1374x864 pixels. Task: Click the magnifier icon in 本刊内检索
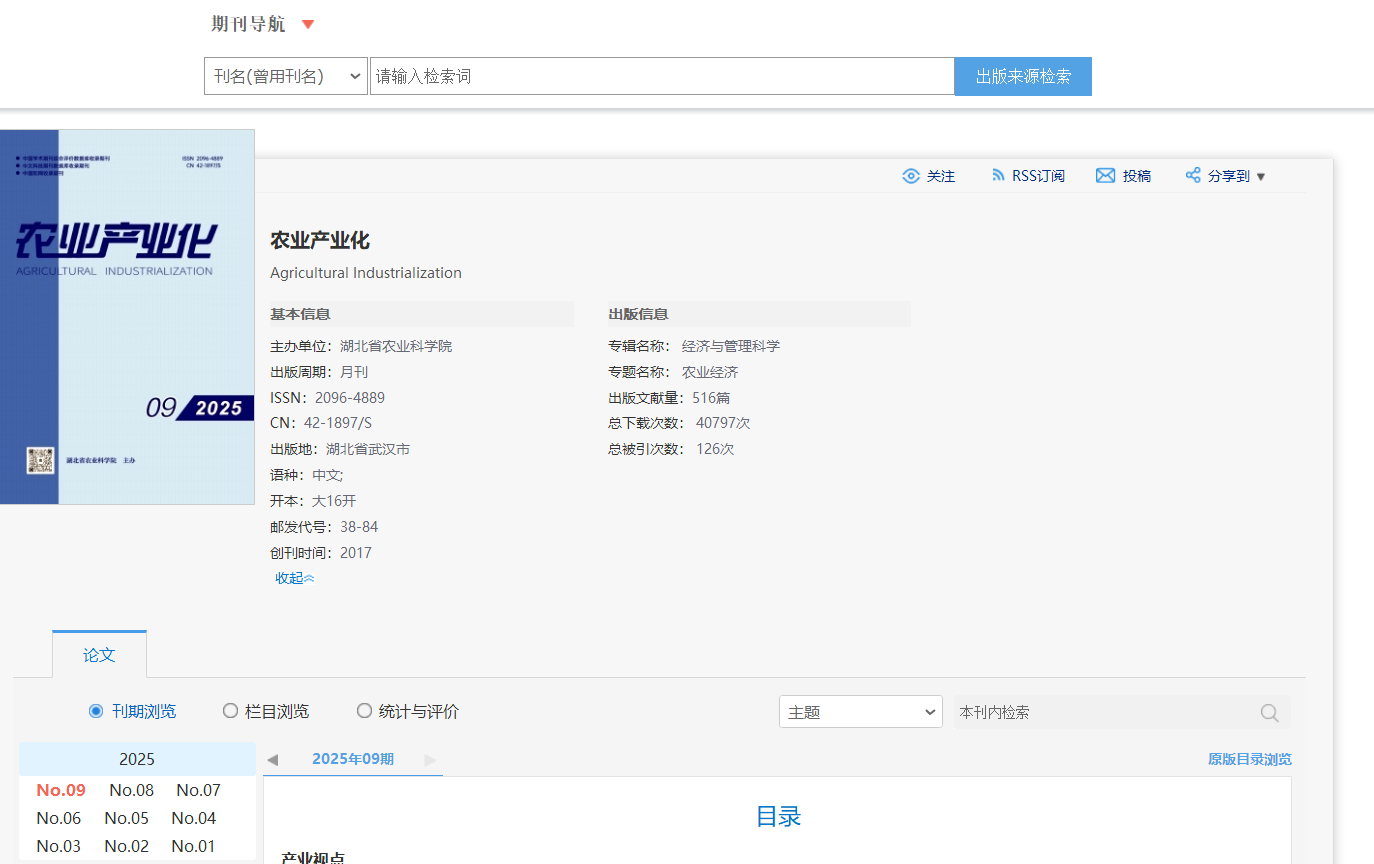(1269, 713)
